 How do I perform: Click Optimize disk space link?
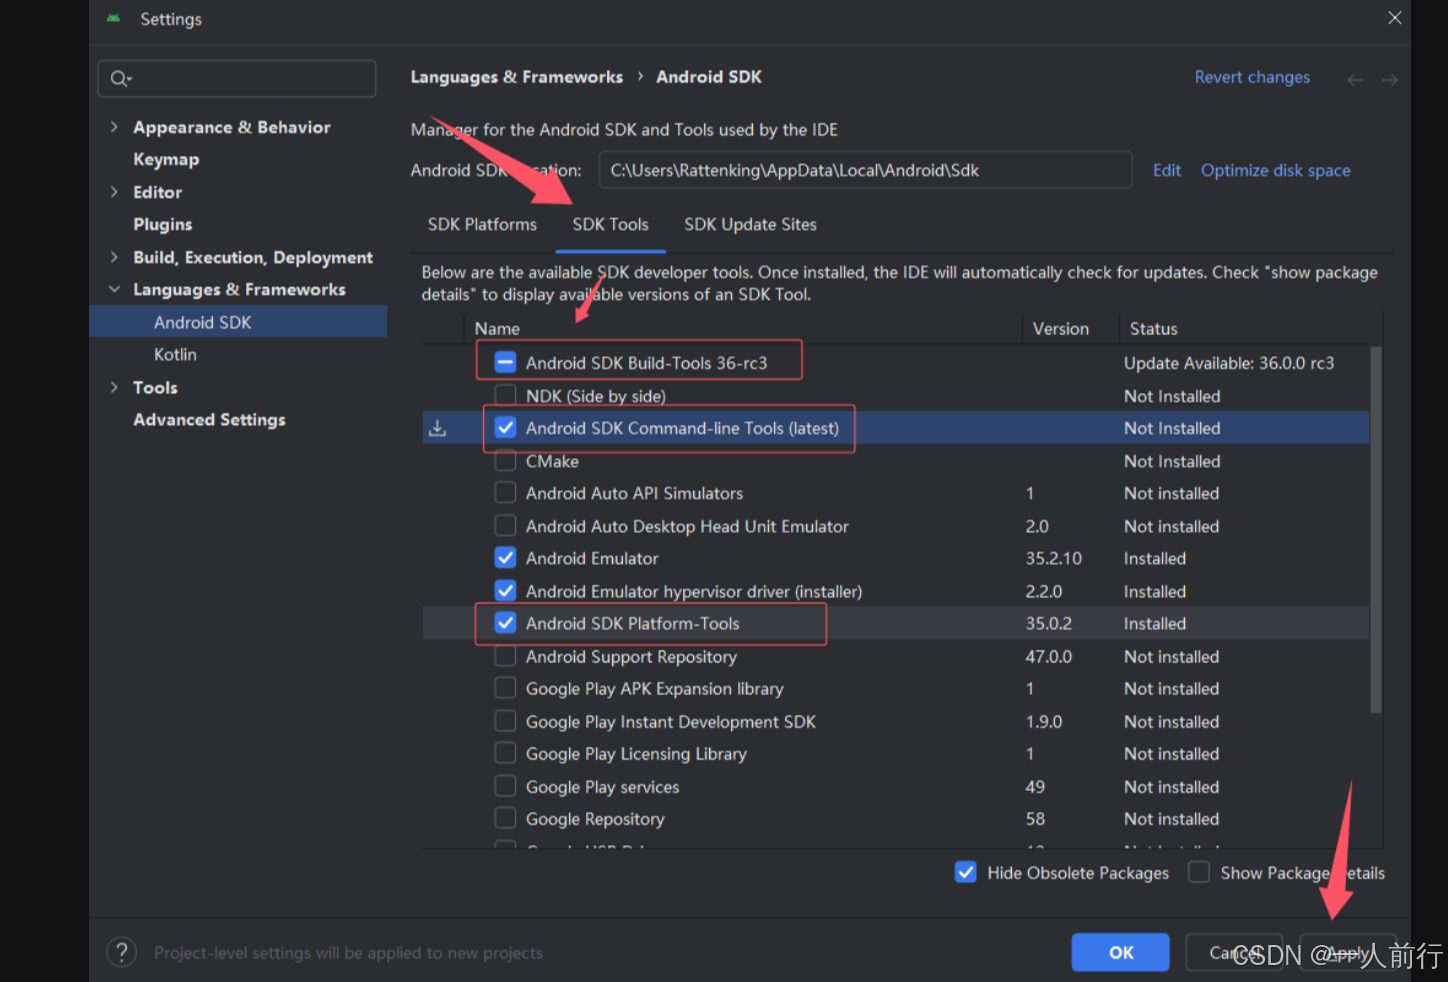1275,170
